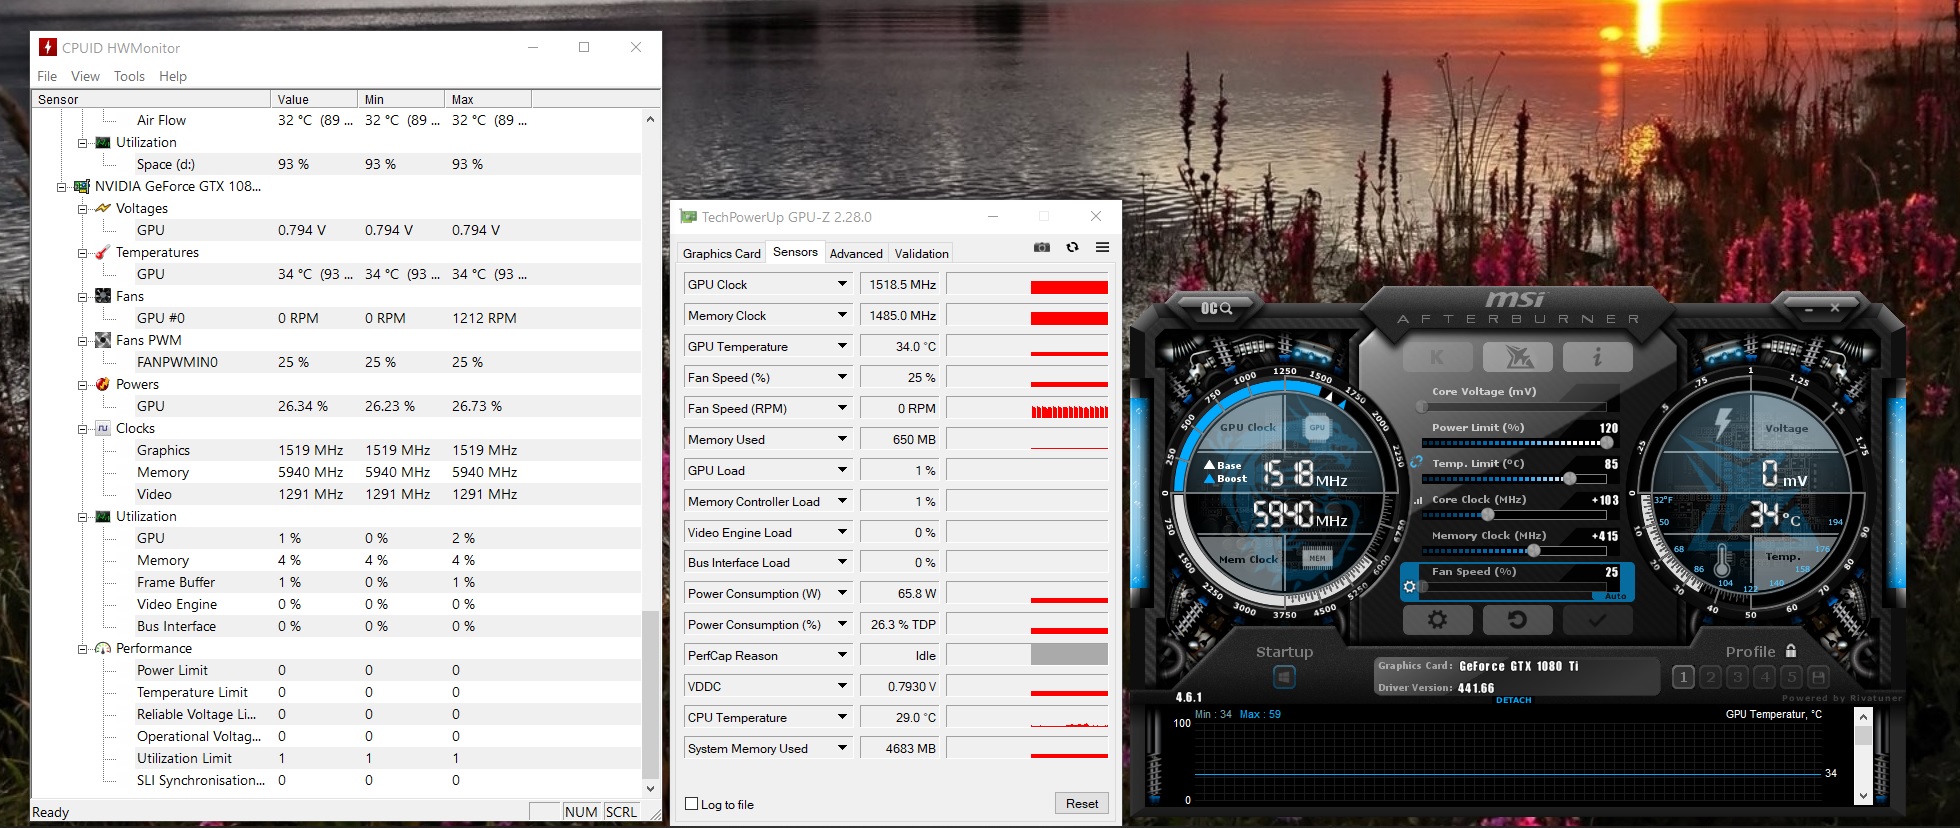Screen dimensions: 1960x828
Task: Select Afterburner profile slot 2
Action: (1710, 677)
